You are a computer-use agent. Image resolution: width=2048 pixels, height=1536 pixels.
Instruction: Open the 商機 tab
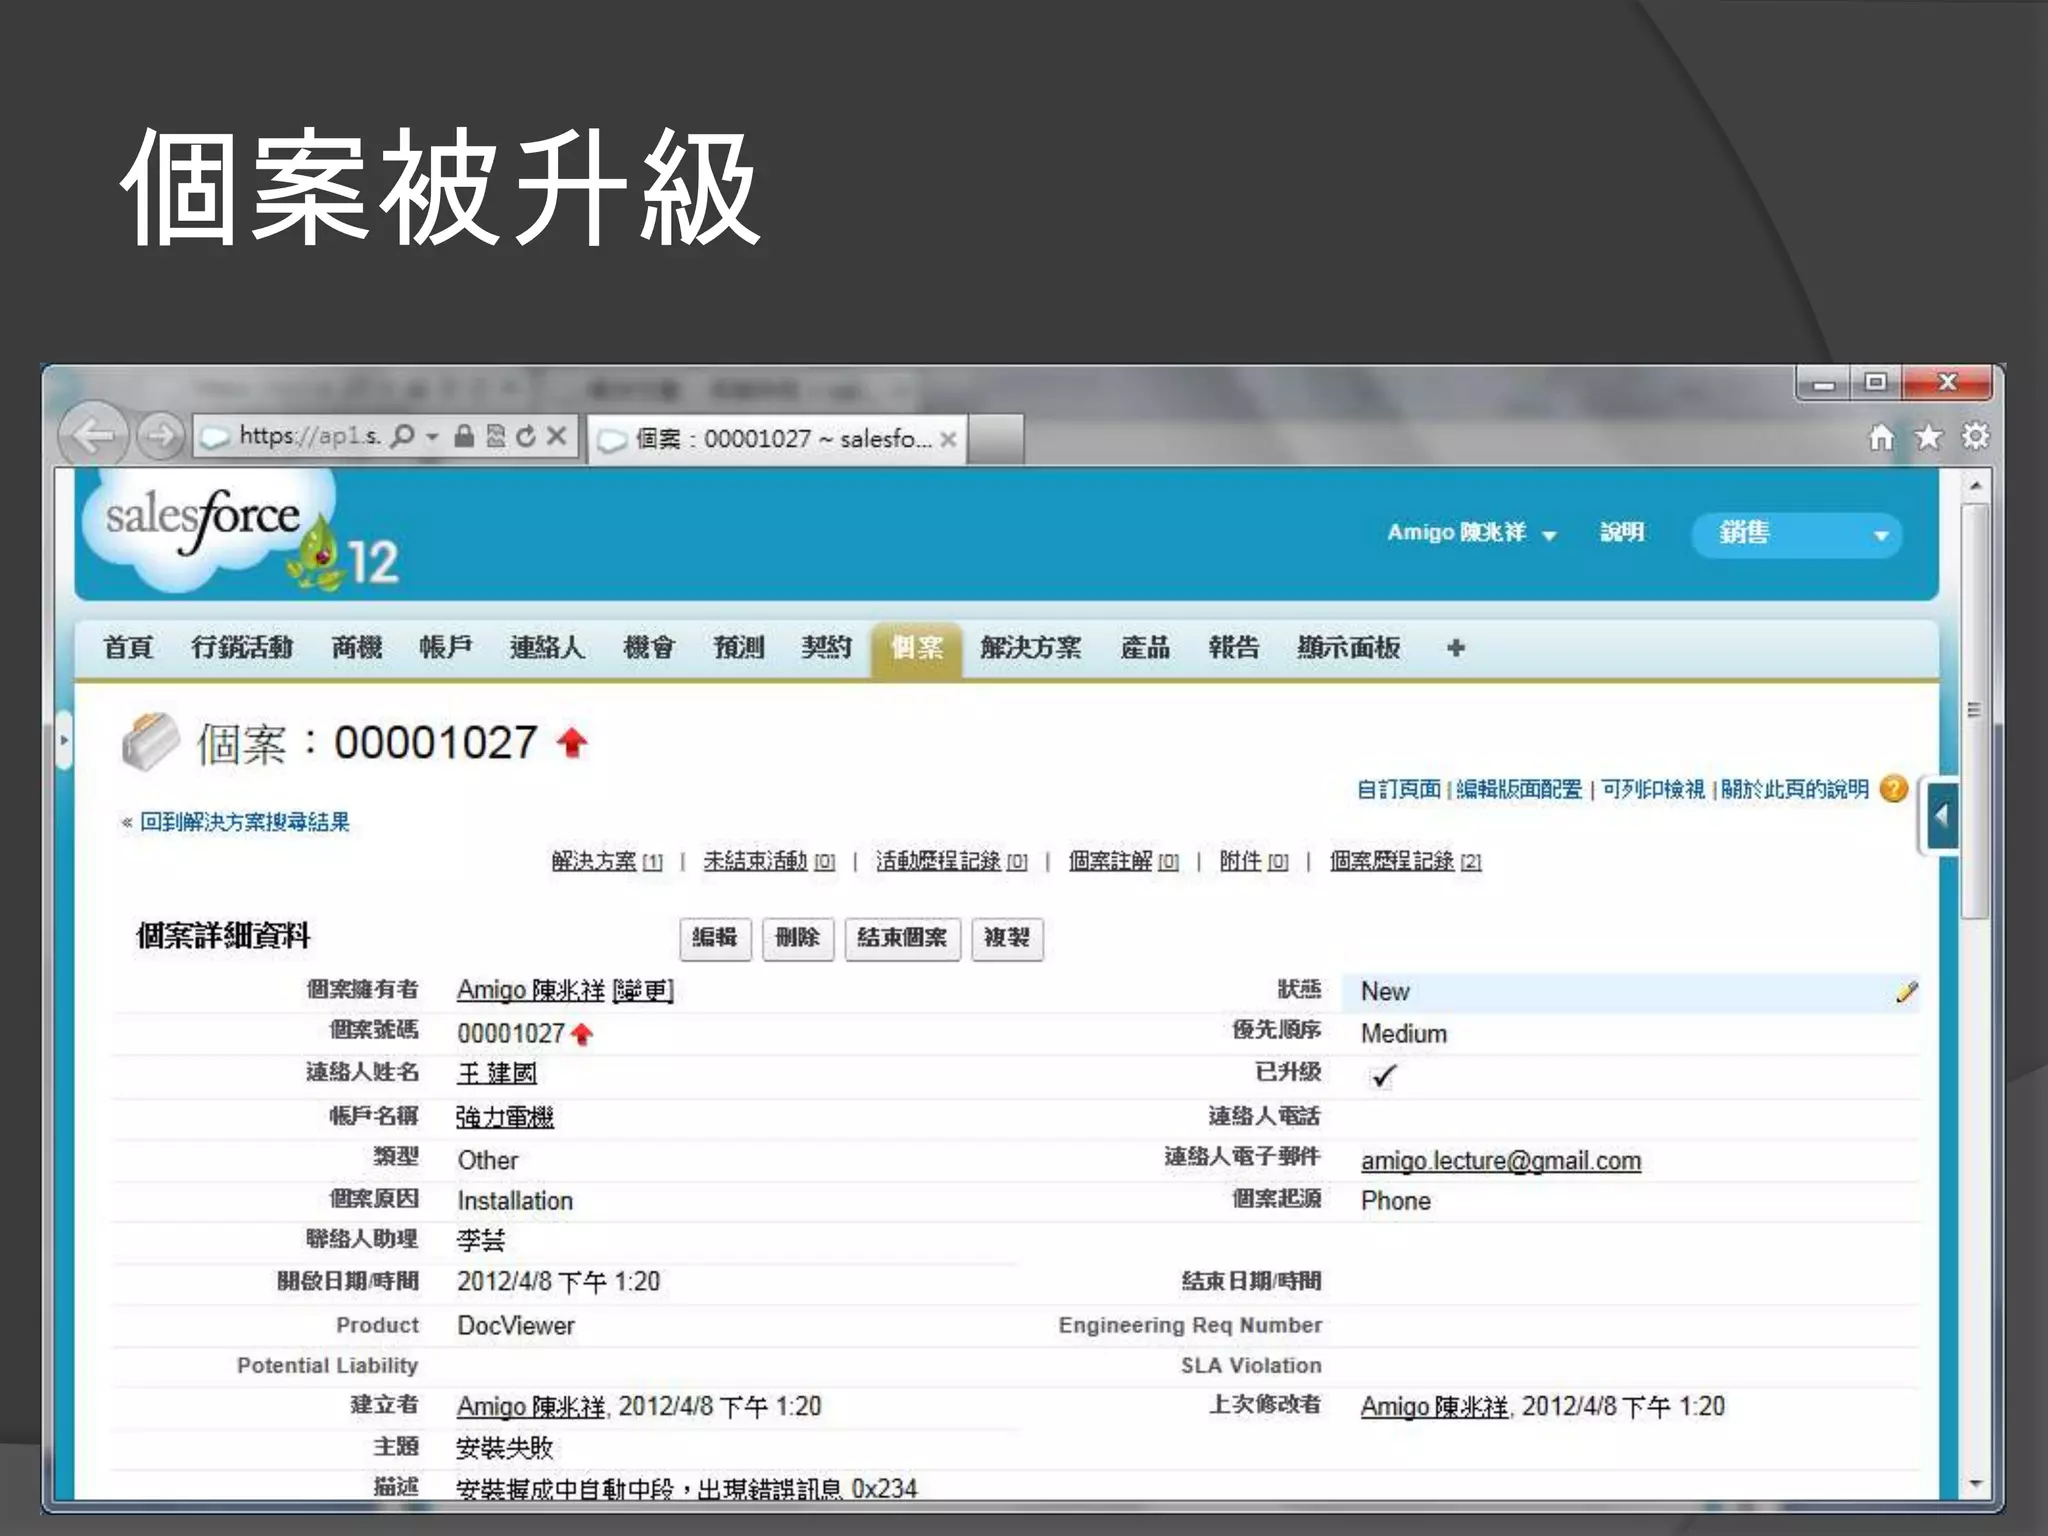pos(357,648)
